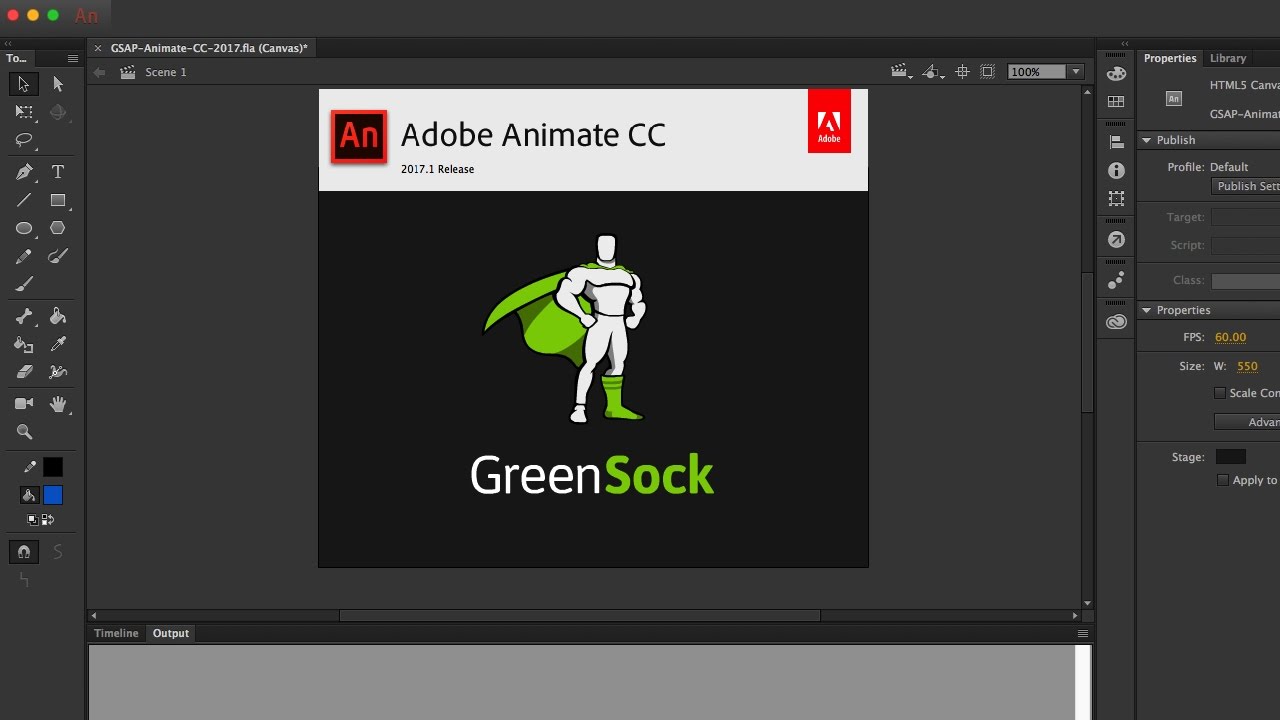
Task: Click the stage width value 550
Action: (1247, 366)
